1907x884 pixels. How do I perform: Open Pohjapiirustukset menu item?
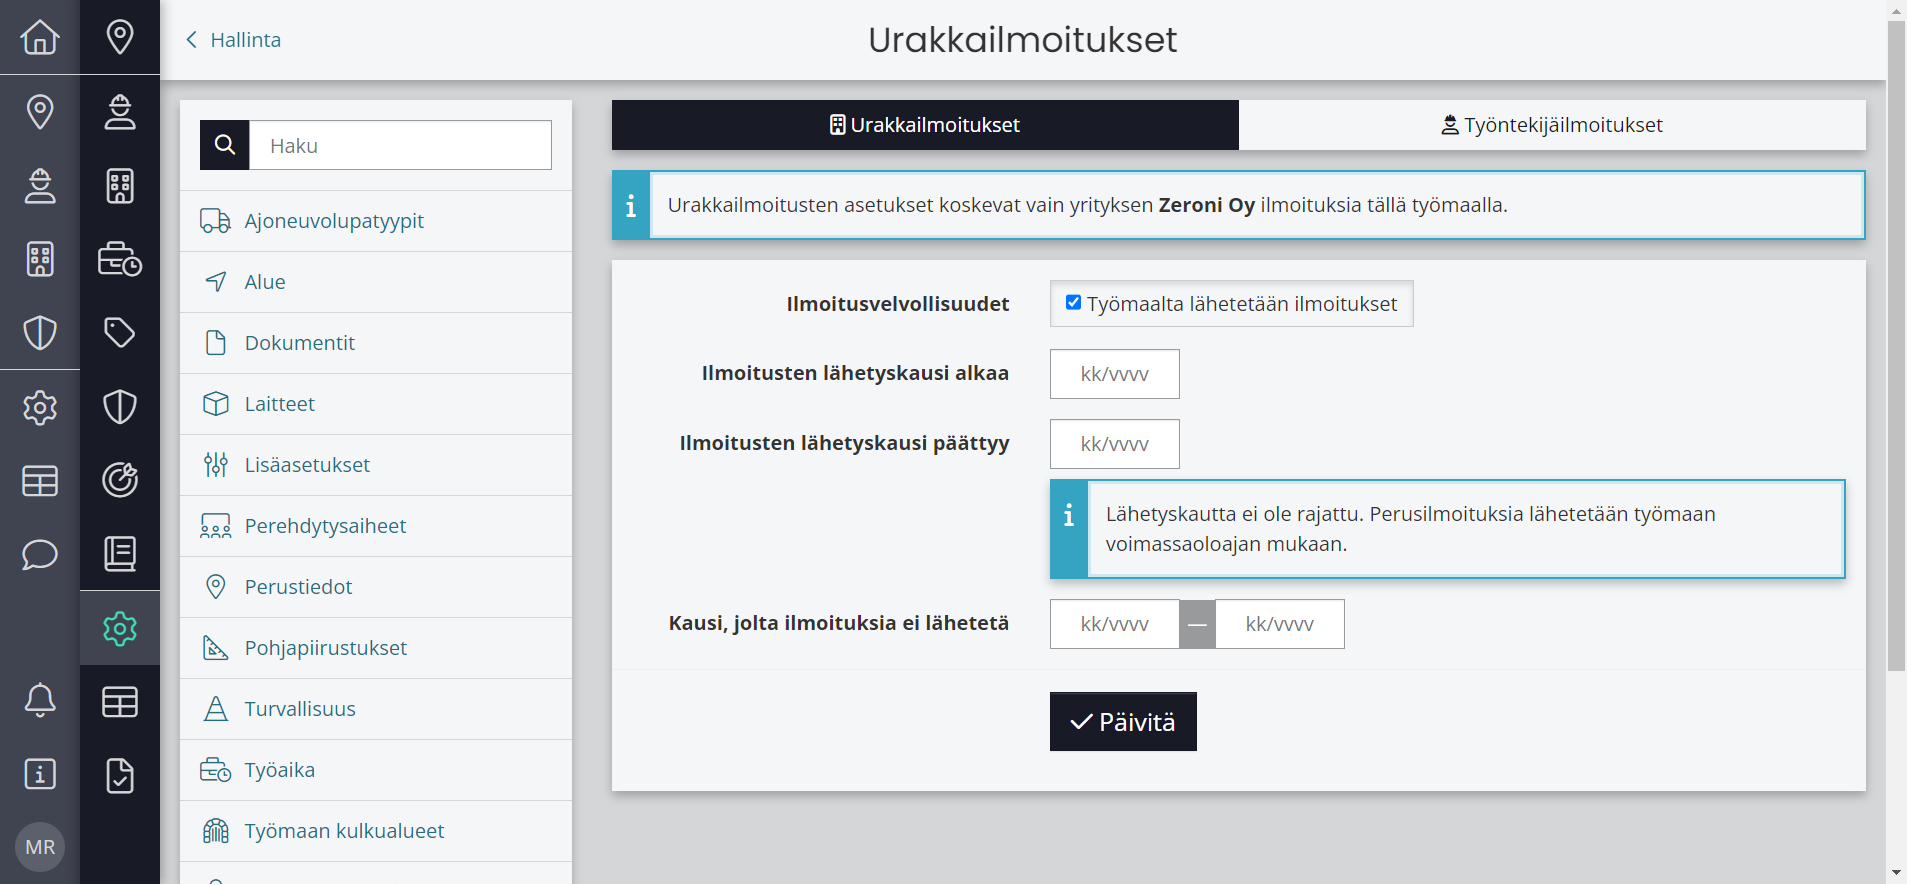click(x=376, y=648)
